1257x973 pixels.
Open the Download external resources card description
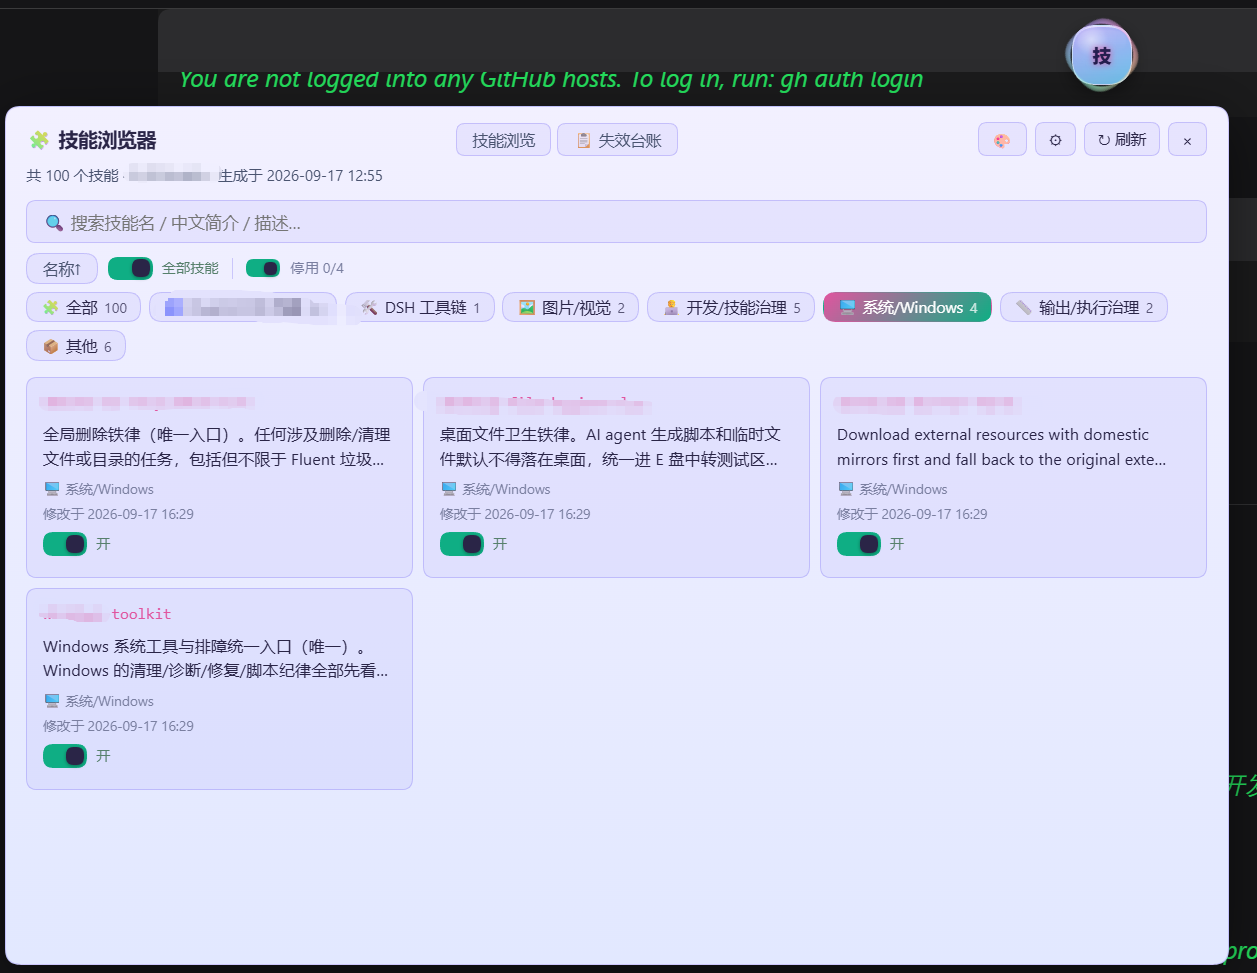coord(1002,447)
